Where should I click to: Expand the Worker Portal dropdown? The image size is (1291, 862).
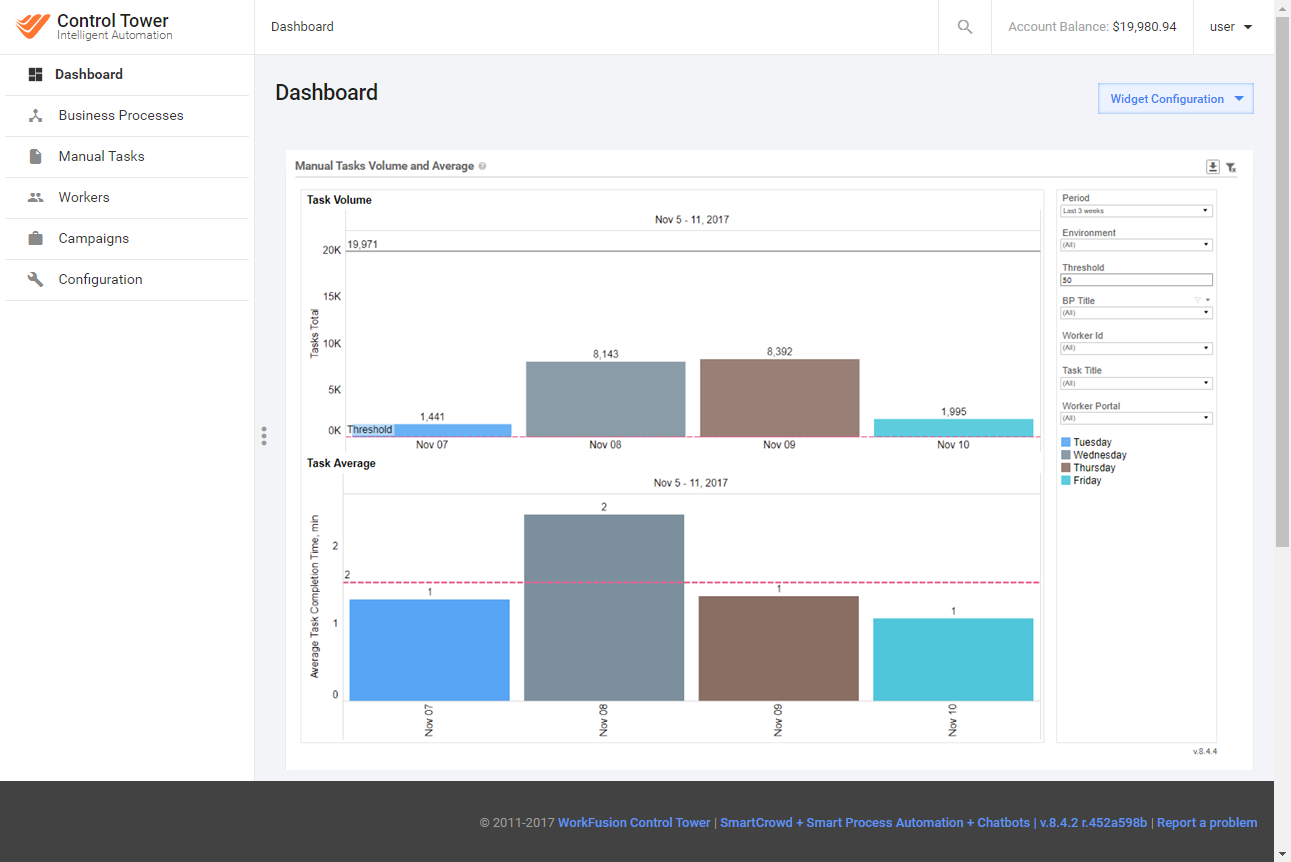pos(1137,418)
